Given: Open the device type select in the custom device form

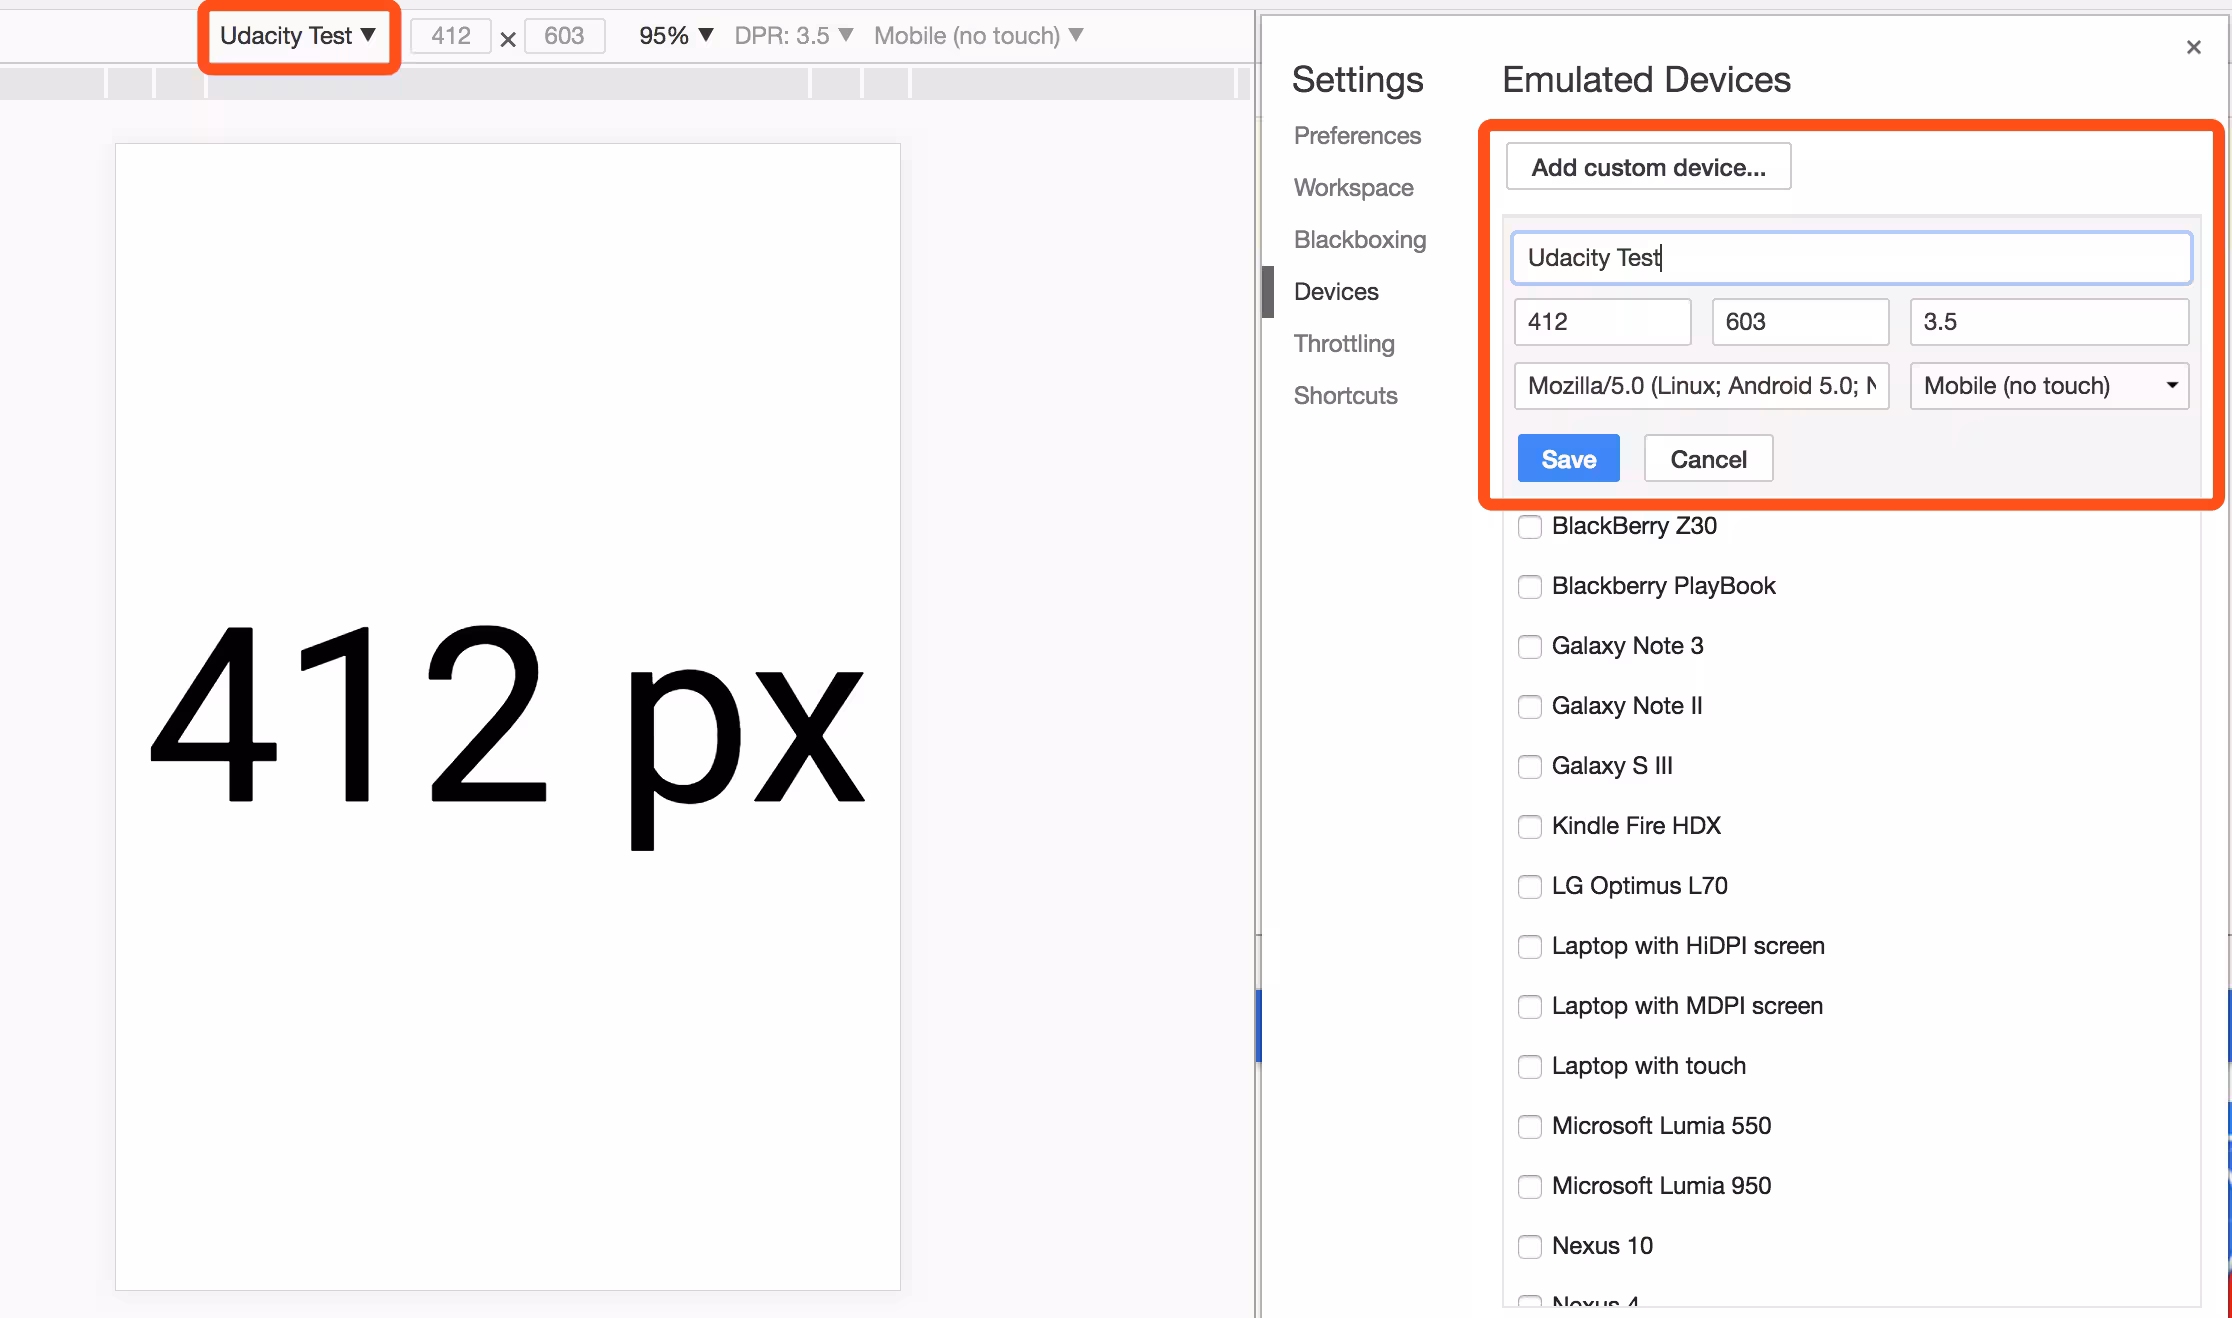Looking at the screenshot, I should (x=2048, y=386).
